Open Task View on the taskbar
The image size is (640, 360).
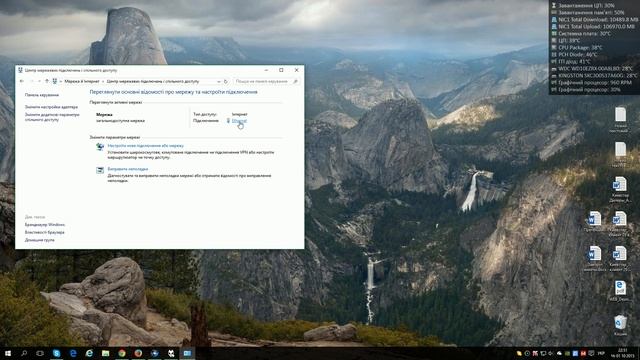tap(40, 353)
